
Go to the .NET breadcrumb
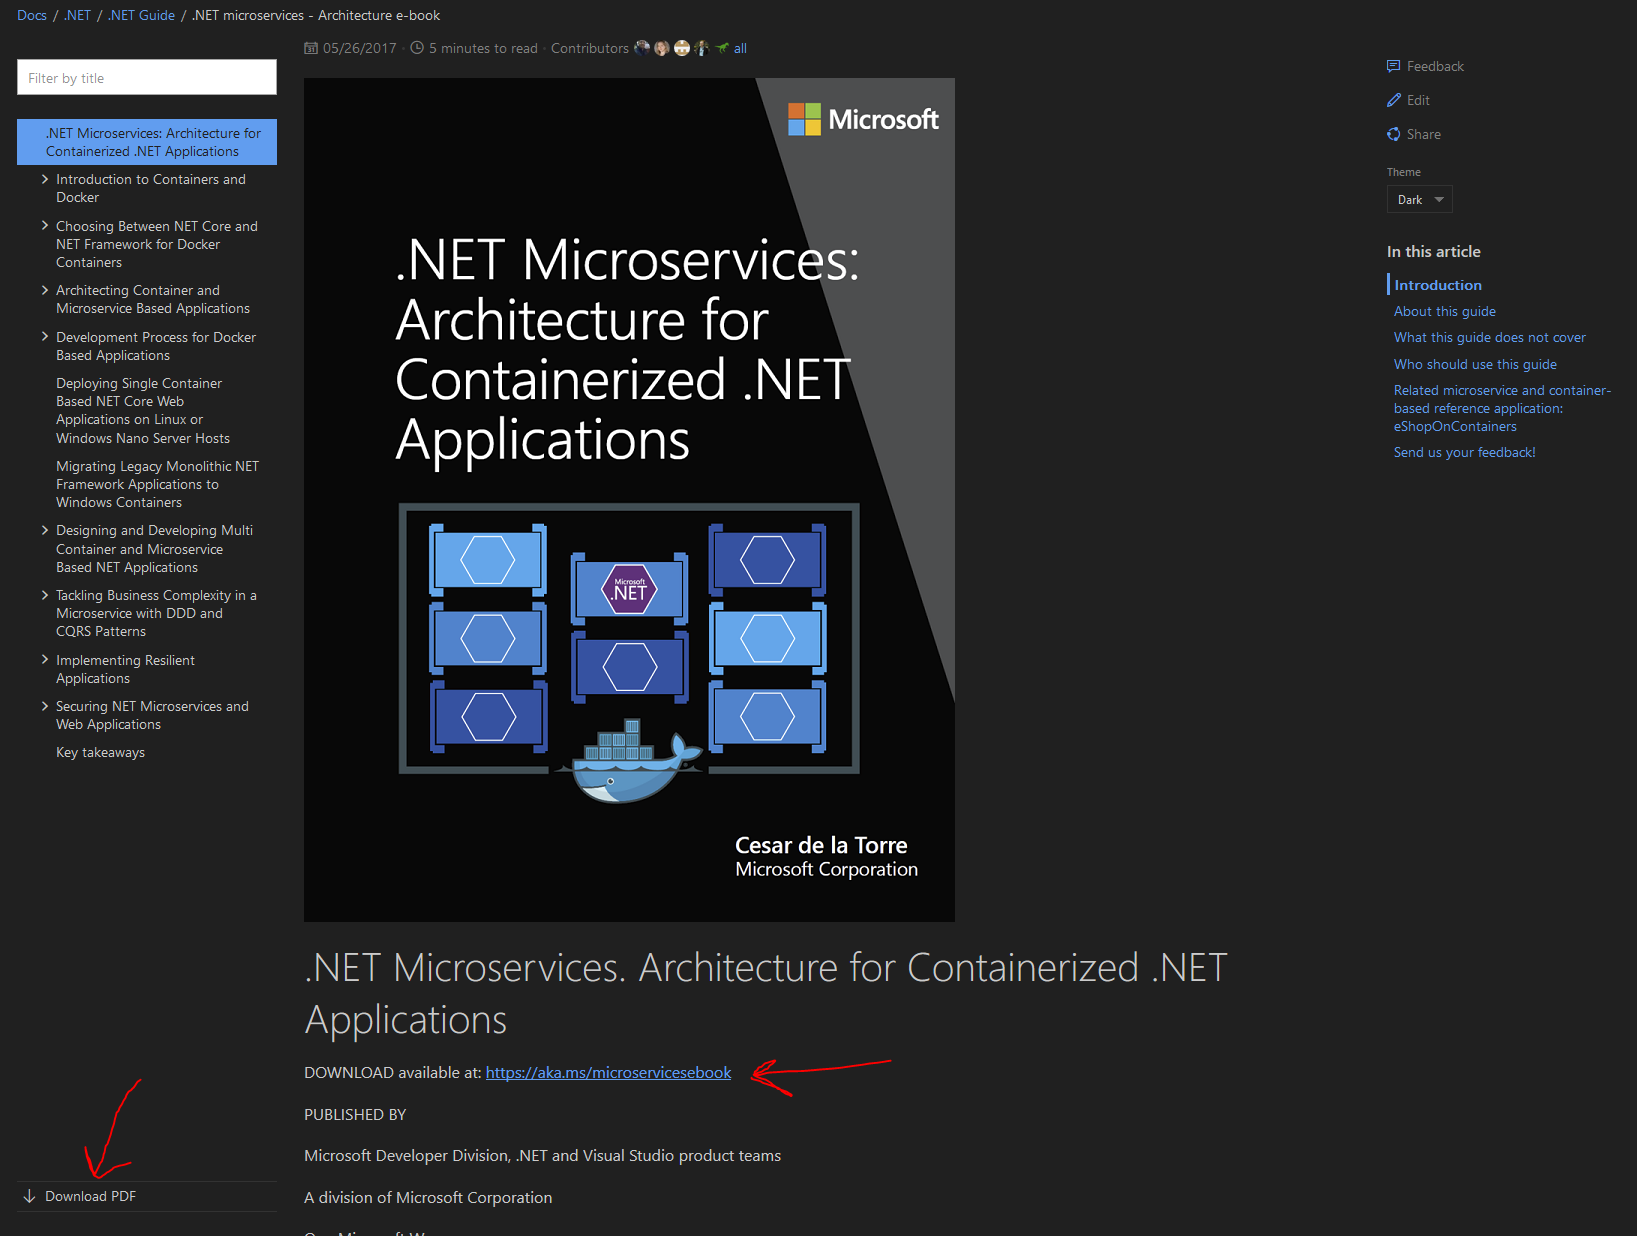[78, 15]
